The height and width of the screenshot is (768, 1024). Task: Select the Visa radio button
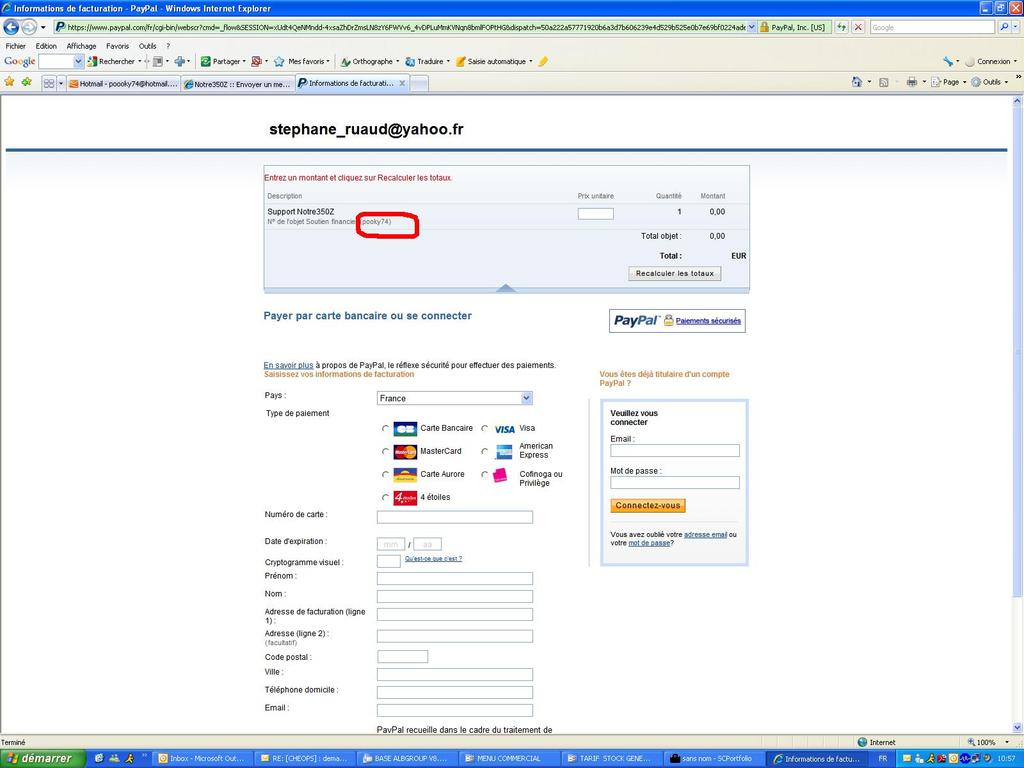click(x=485, y=428)
